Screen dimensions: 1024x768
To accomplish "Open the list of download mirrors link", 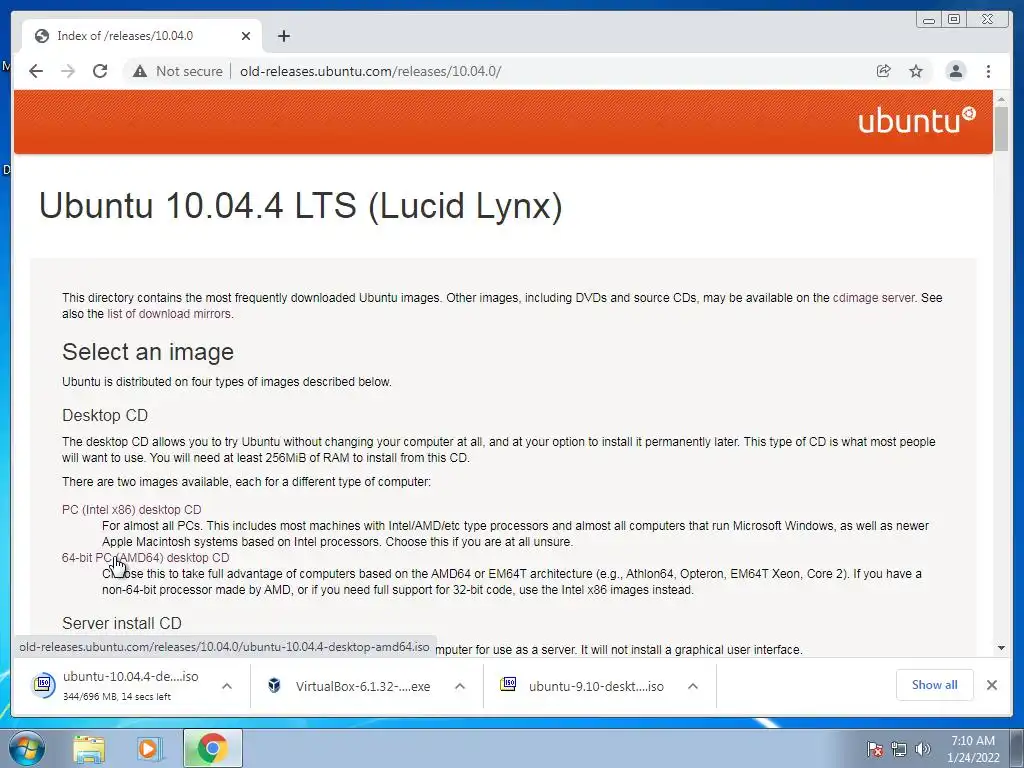I will (x=168, y=314).
